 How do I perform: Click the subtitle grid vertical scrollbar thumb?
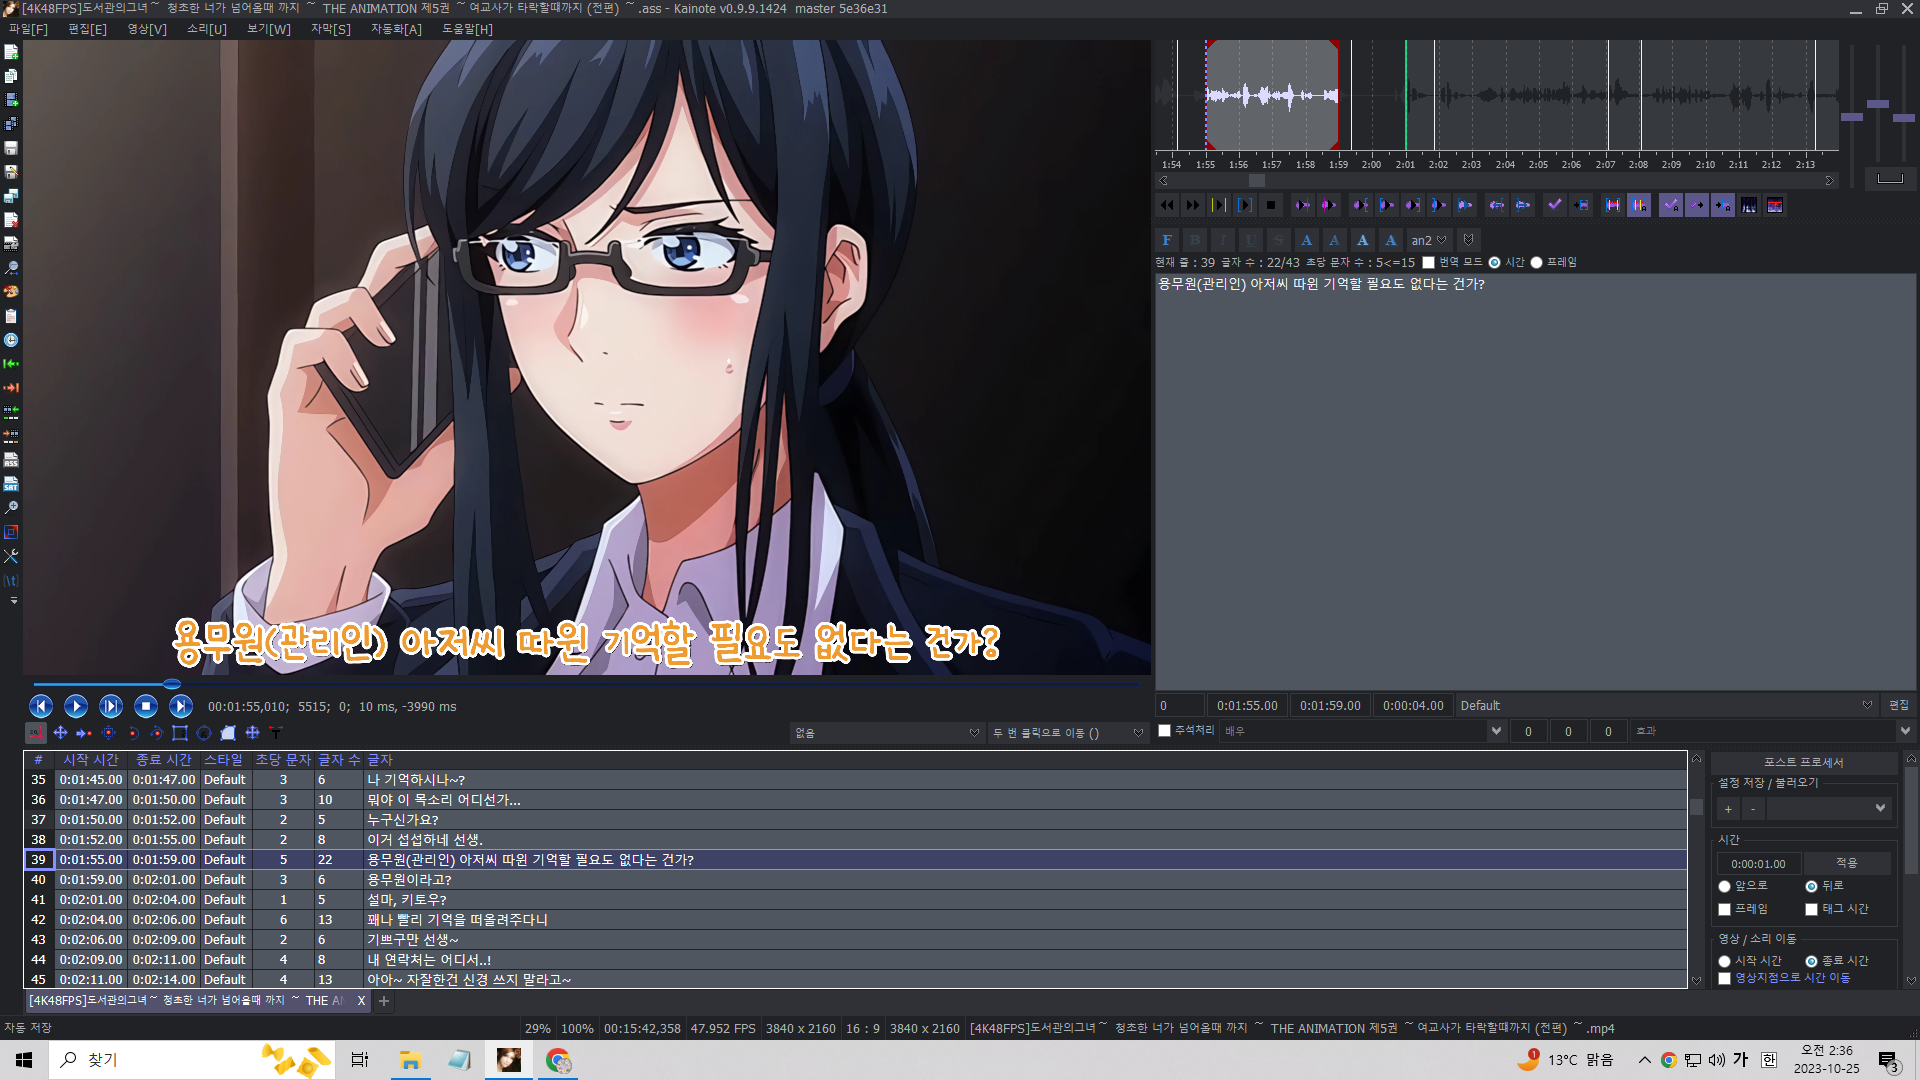pyautogui.click(x=1696, y=807)
